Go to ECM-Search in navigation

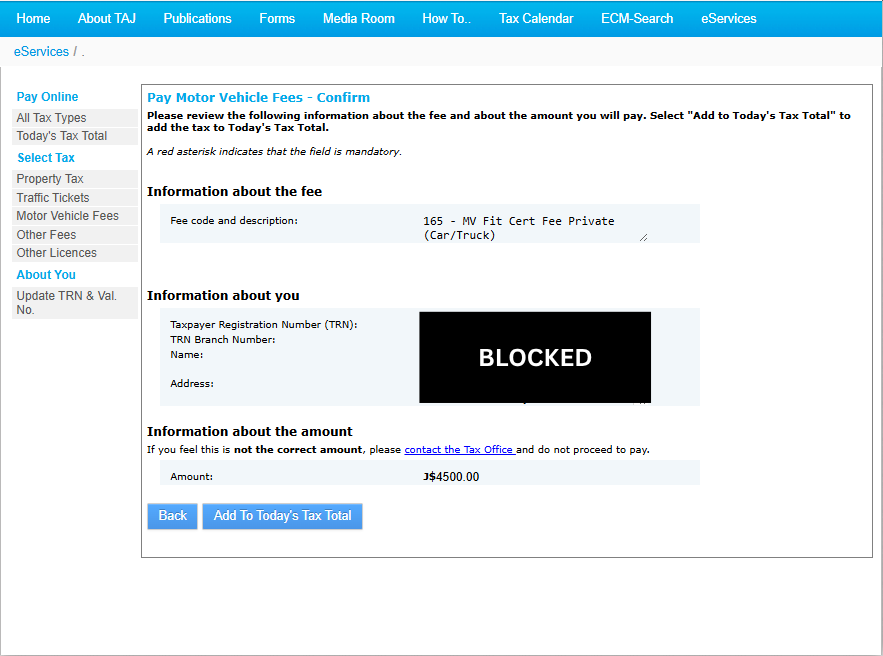[x=637, y=19]
